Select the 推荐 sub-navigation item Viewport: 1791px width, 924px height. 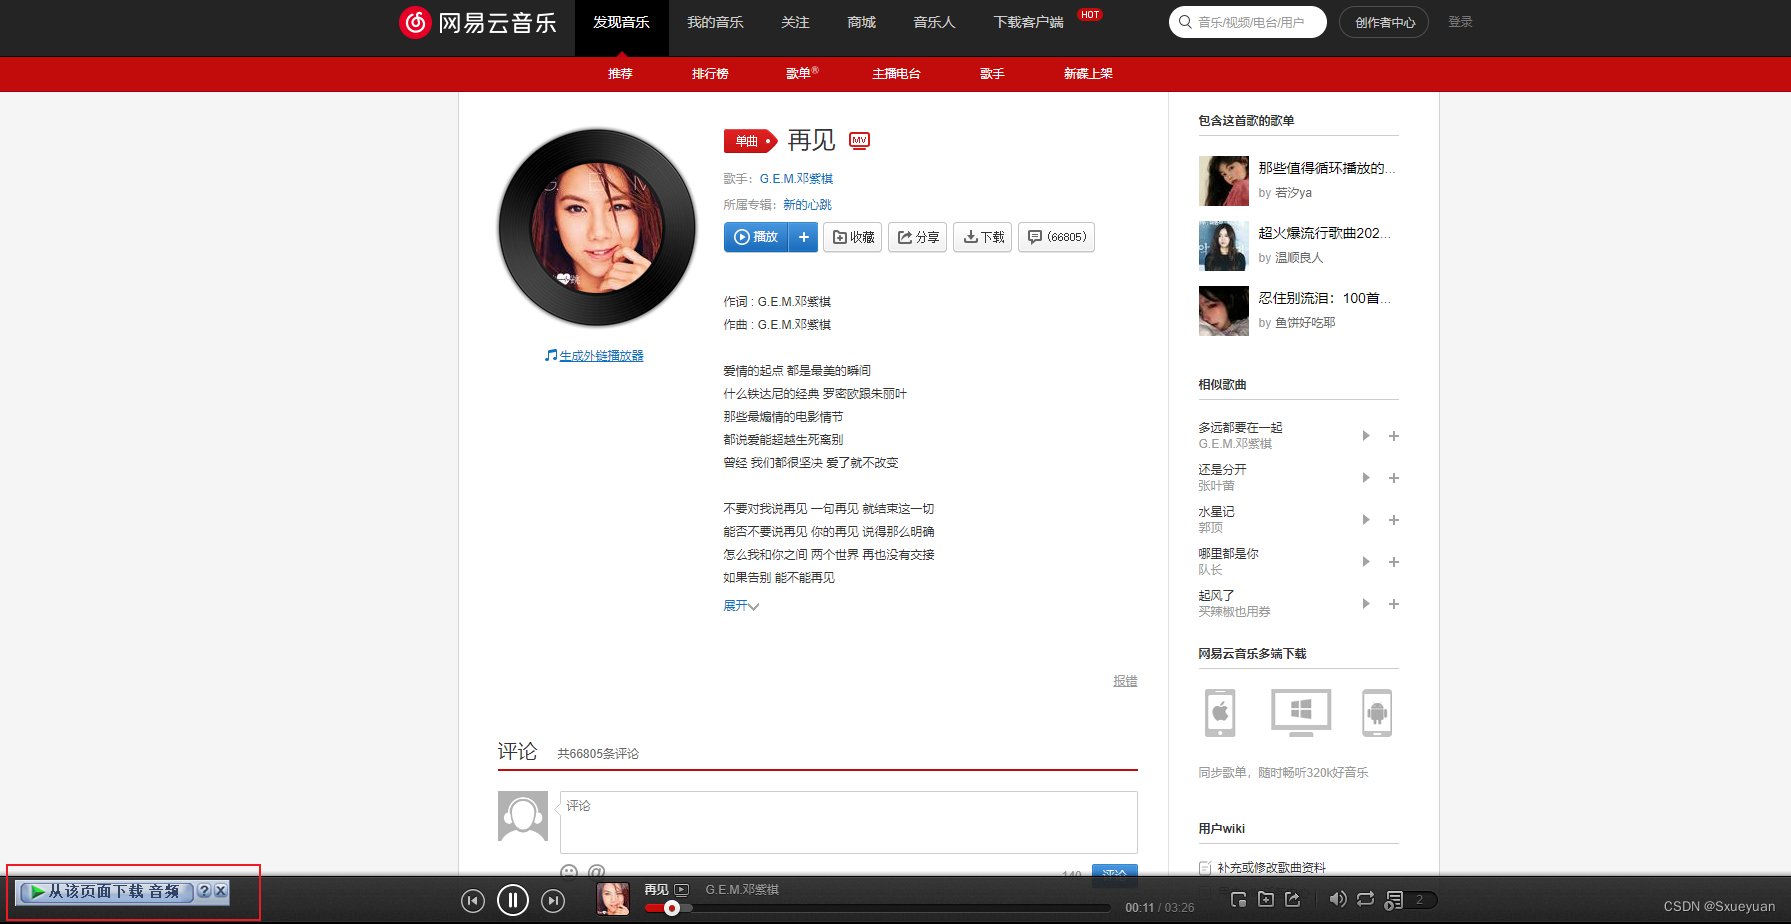coord(620,74)
